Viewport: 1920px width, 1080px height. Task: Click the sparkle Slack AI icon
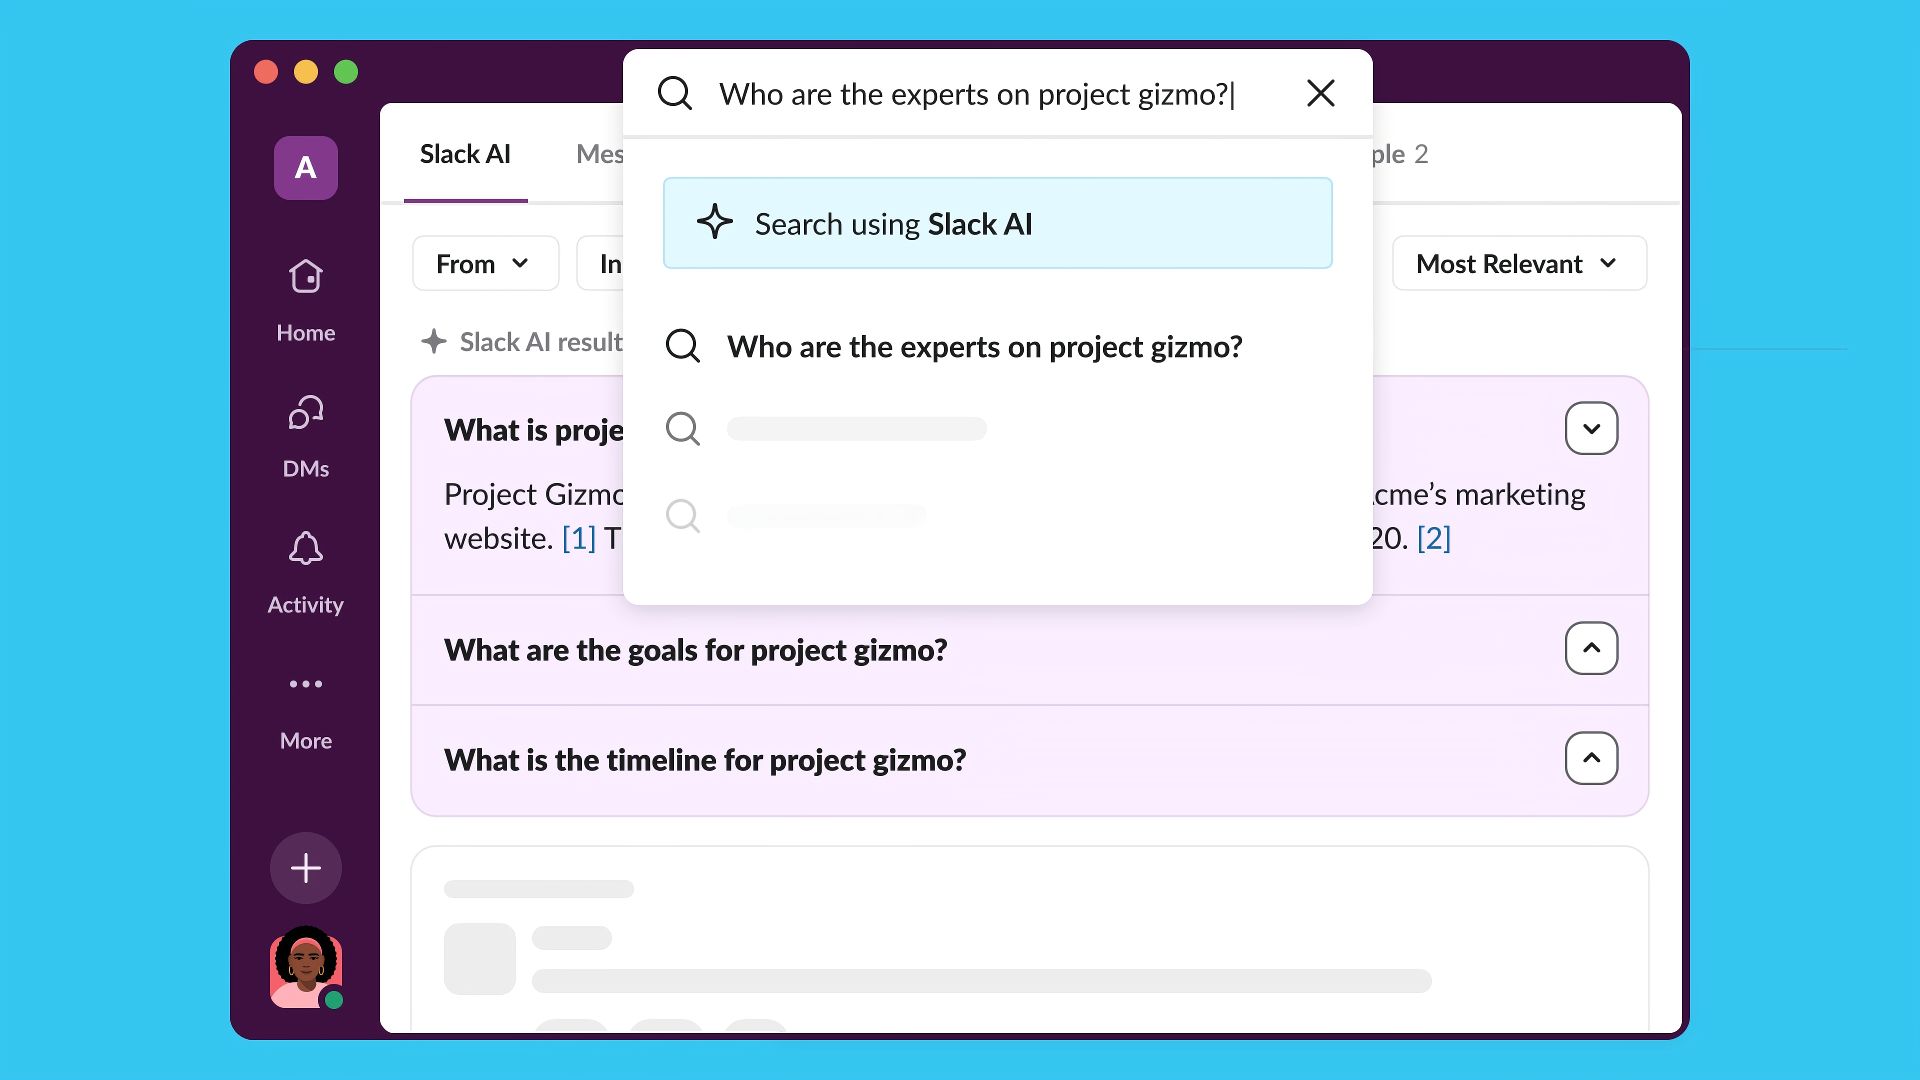pyautogui.click(x=714, y=223)
